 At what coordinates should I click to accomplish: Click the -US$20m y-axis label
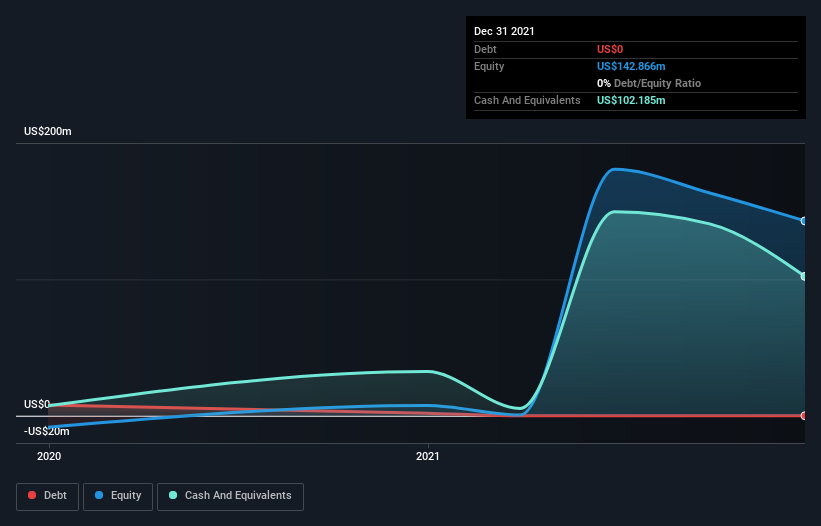(x=47, y=431)
